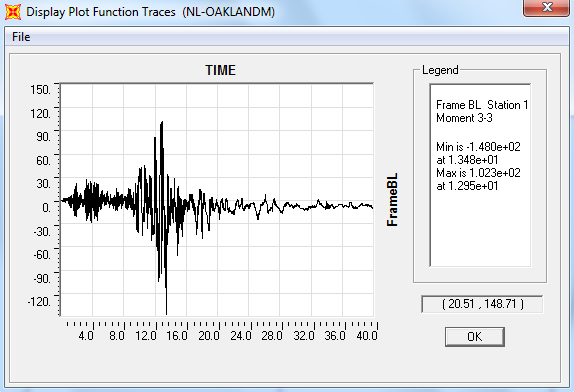Close the Display Plot Function Traces window
The image size is (574, 392).
[x=547, y=7]
